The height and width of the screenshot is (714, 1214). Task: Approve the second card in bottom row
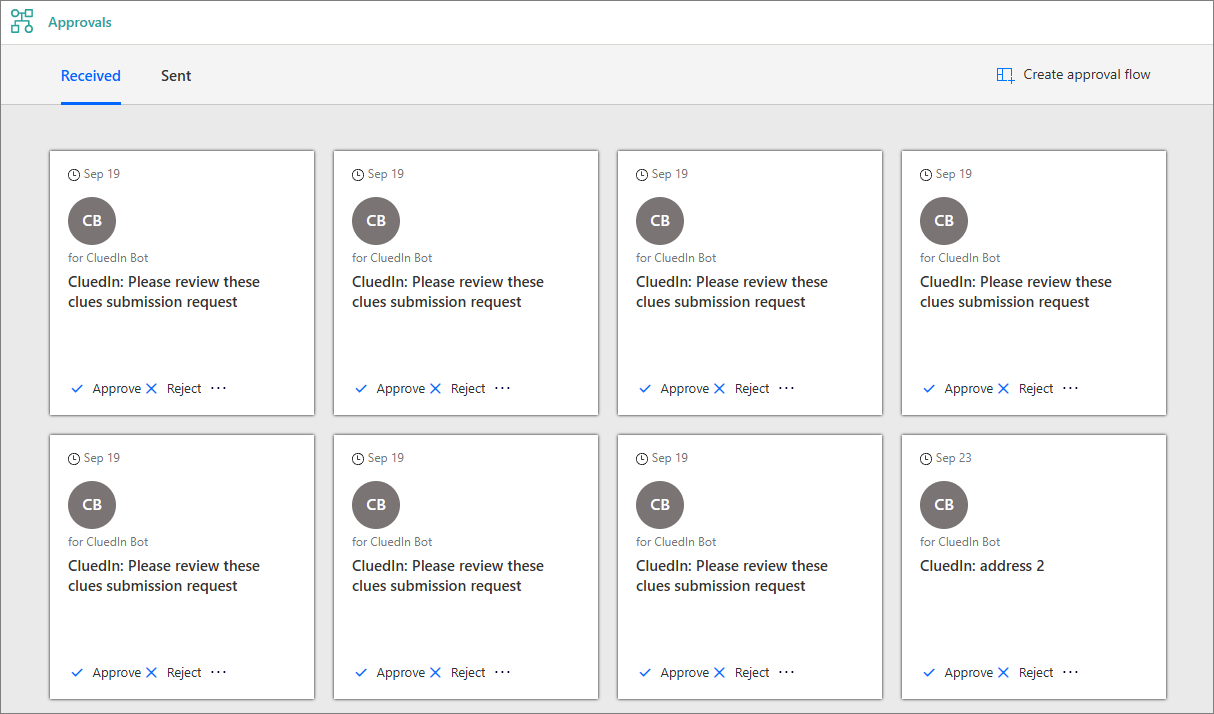(x=390, y=673)
